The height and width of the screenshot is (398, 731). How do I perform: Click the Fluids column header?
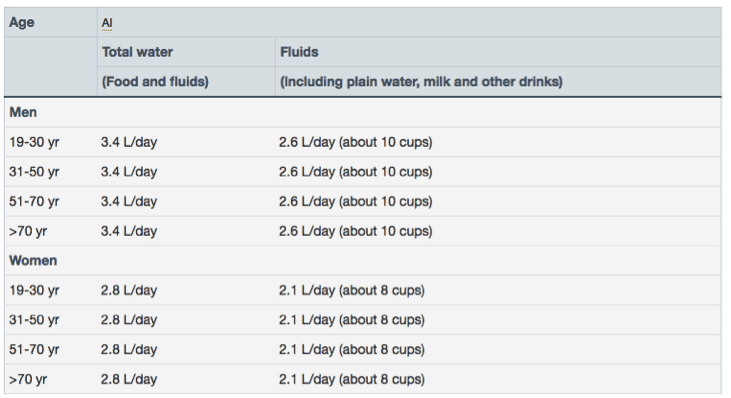coord(299,52)
